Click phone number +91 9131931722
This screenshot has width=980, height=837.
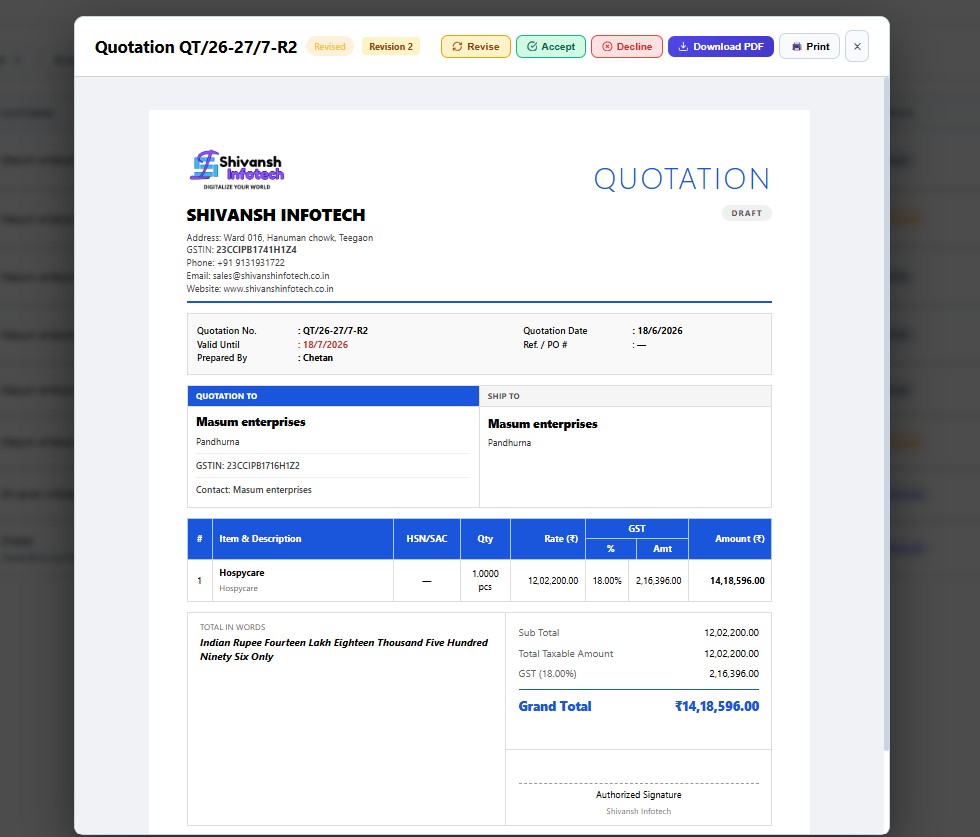pos(251,263)
